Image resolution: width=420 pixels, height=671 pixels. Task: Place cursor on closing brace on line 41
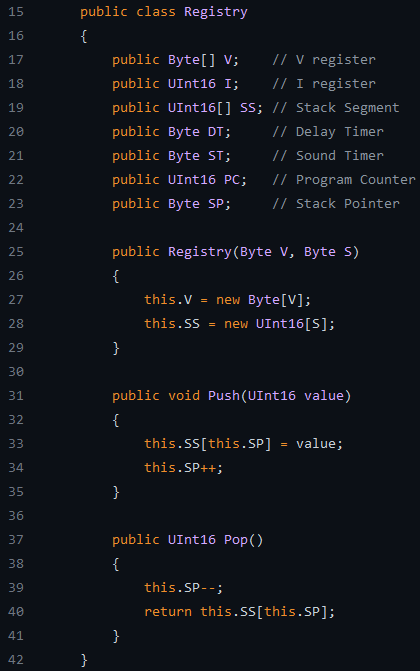116,635
